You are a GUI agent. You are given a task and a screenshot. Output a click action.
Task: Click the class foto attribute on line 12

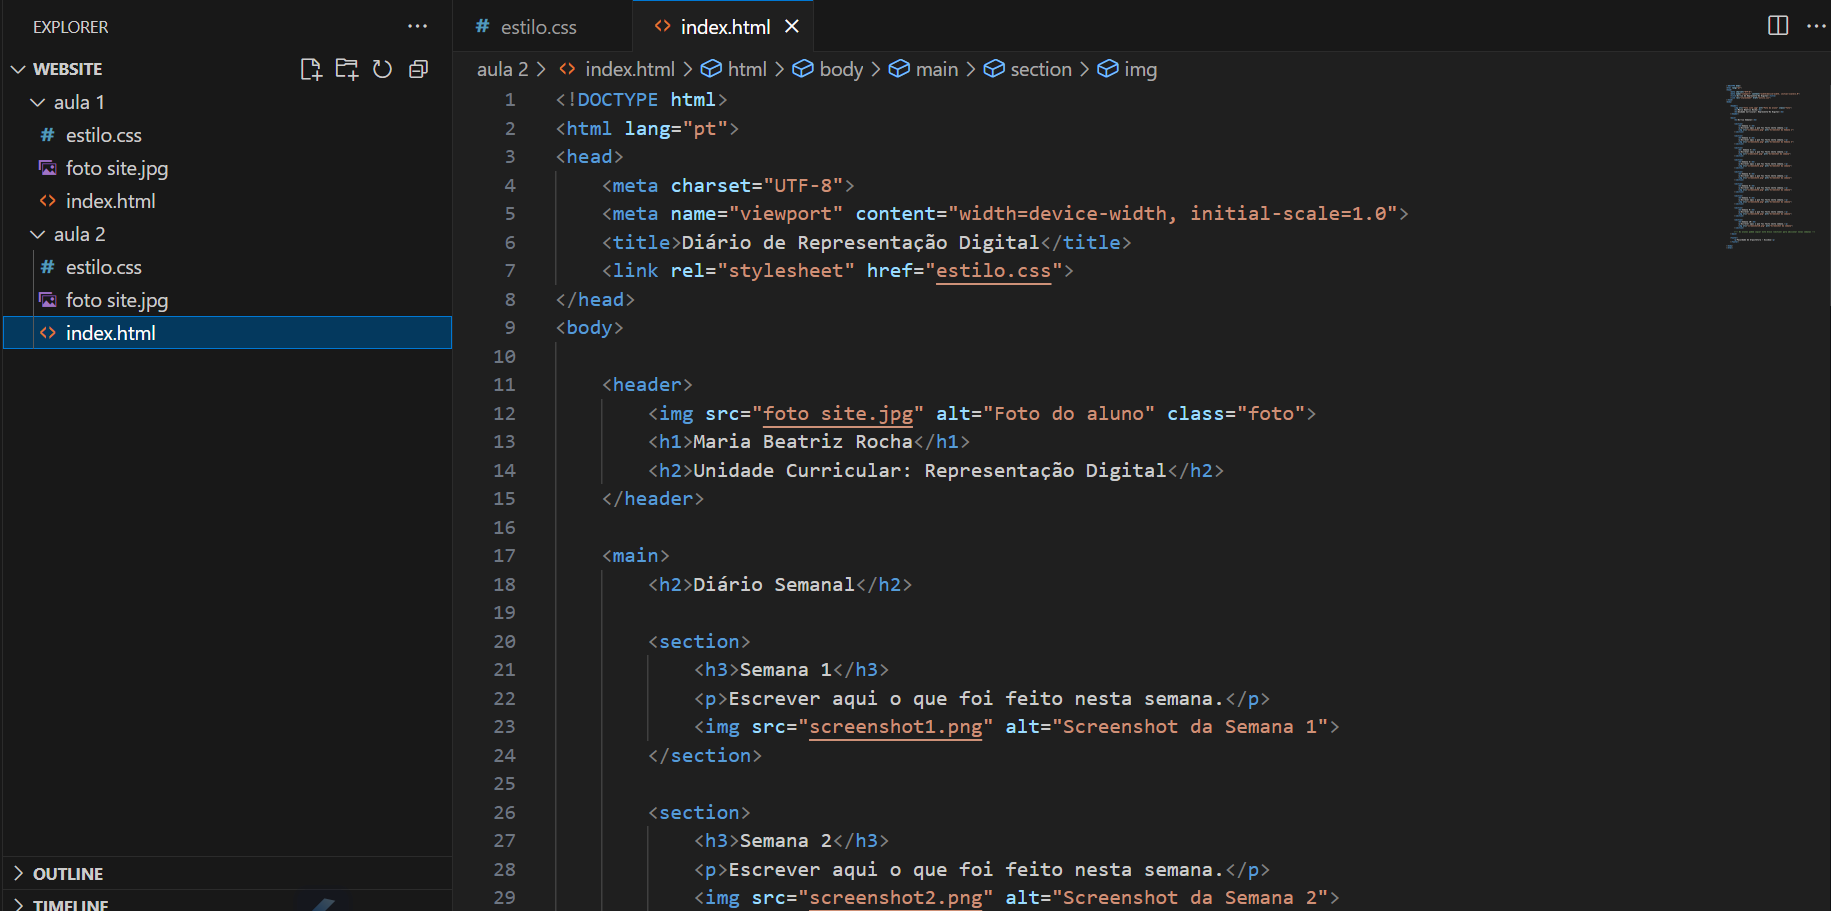(x=1236, y=414)
